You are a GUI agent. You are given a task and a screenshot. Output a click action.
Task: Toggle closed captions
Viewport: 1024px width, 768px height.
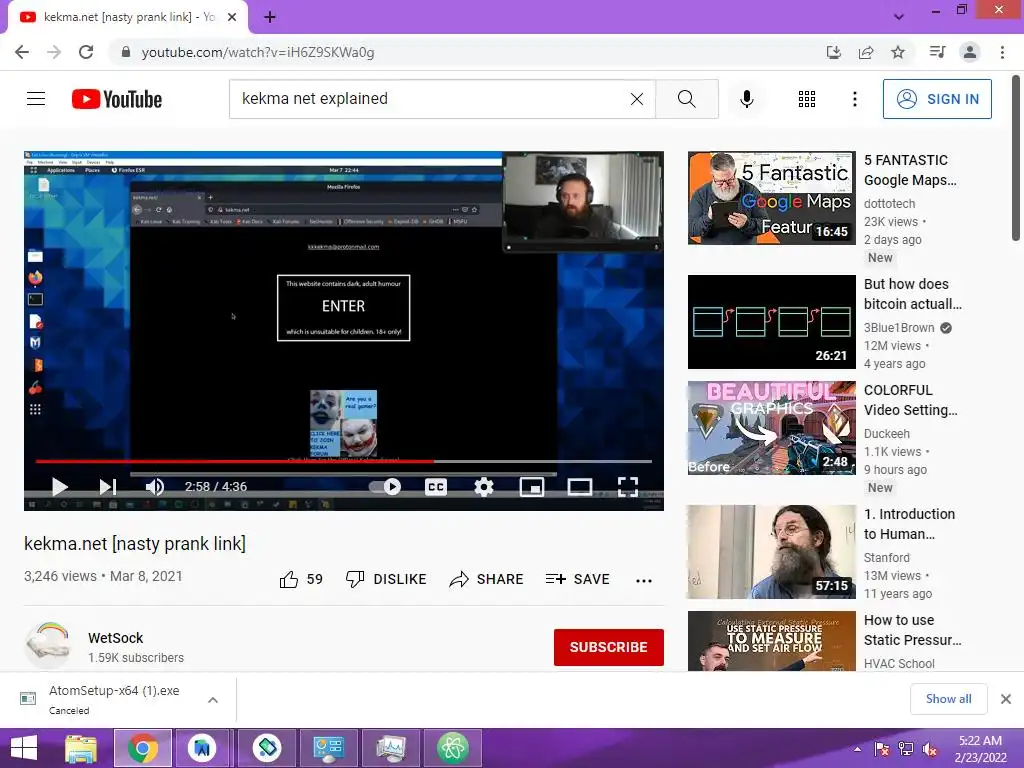point(436,487)
